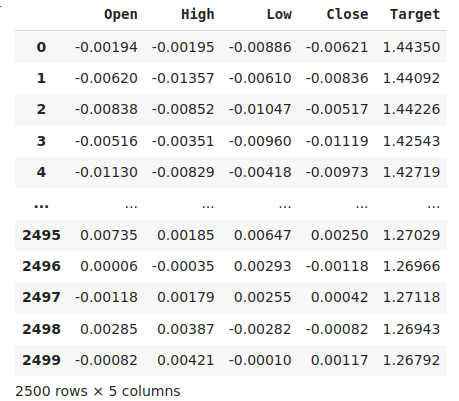Click Low value 0.00255
This screenshot has height=401, width=459.
(x=263, y=297)
